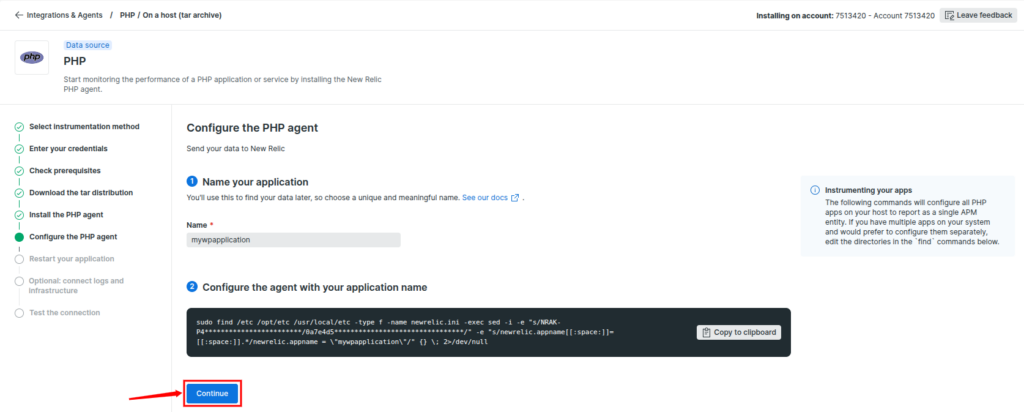Click the Data source tag
1024x412 pixels.
[x=88, y=45]
